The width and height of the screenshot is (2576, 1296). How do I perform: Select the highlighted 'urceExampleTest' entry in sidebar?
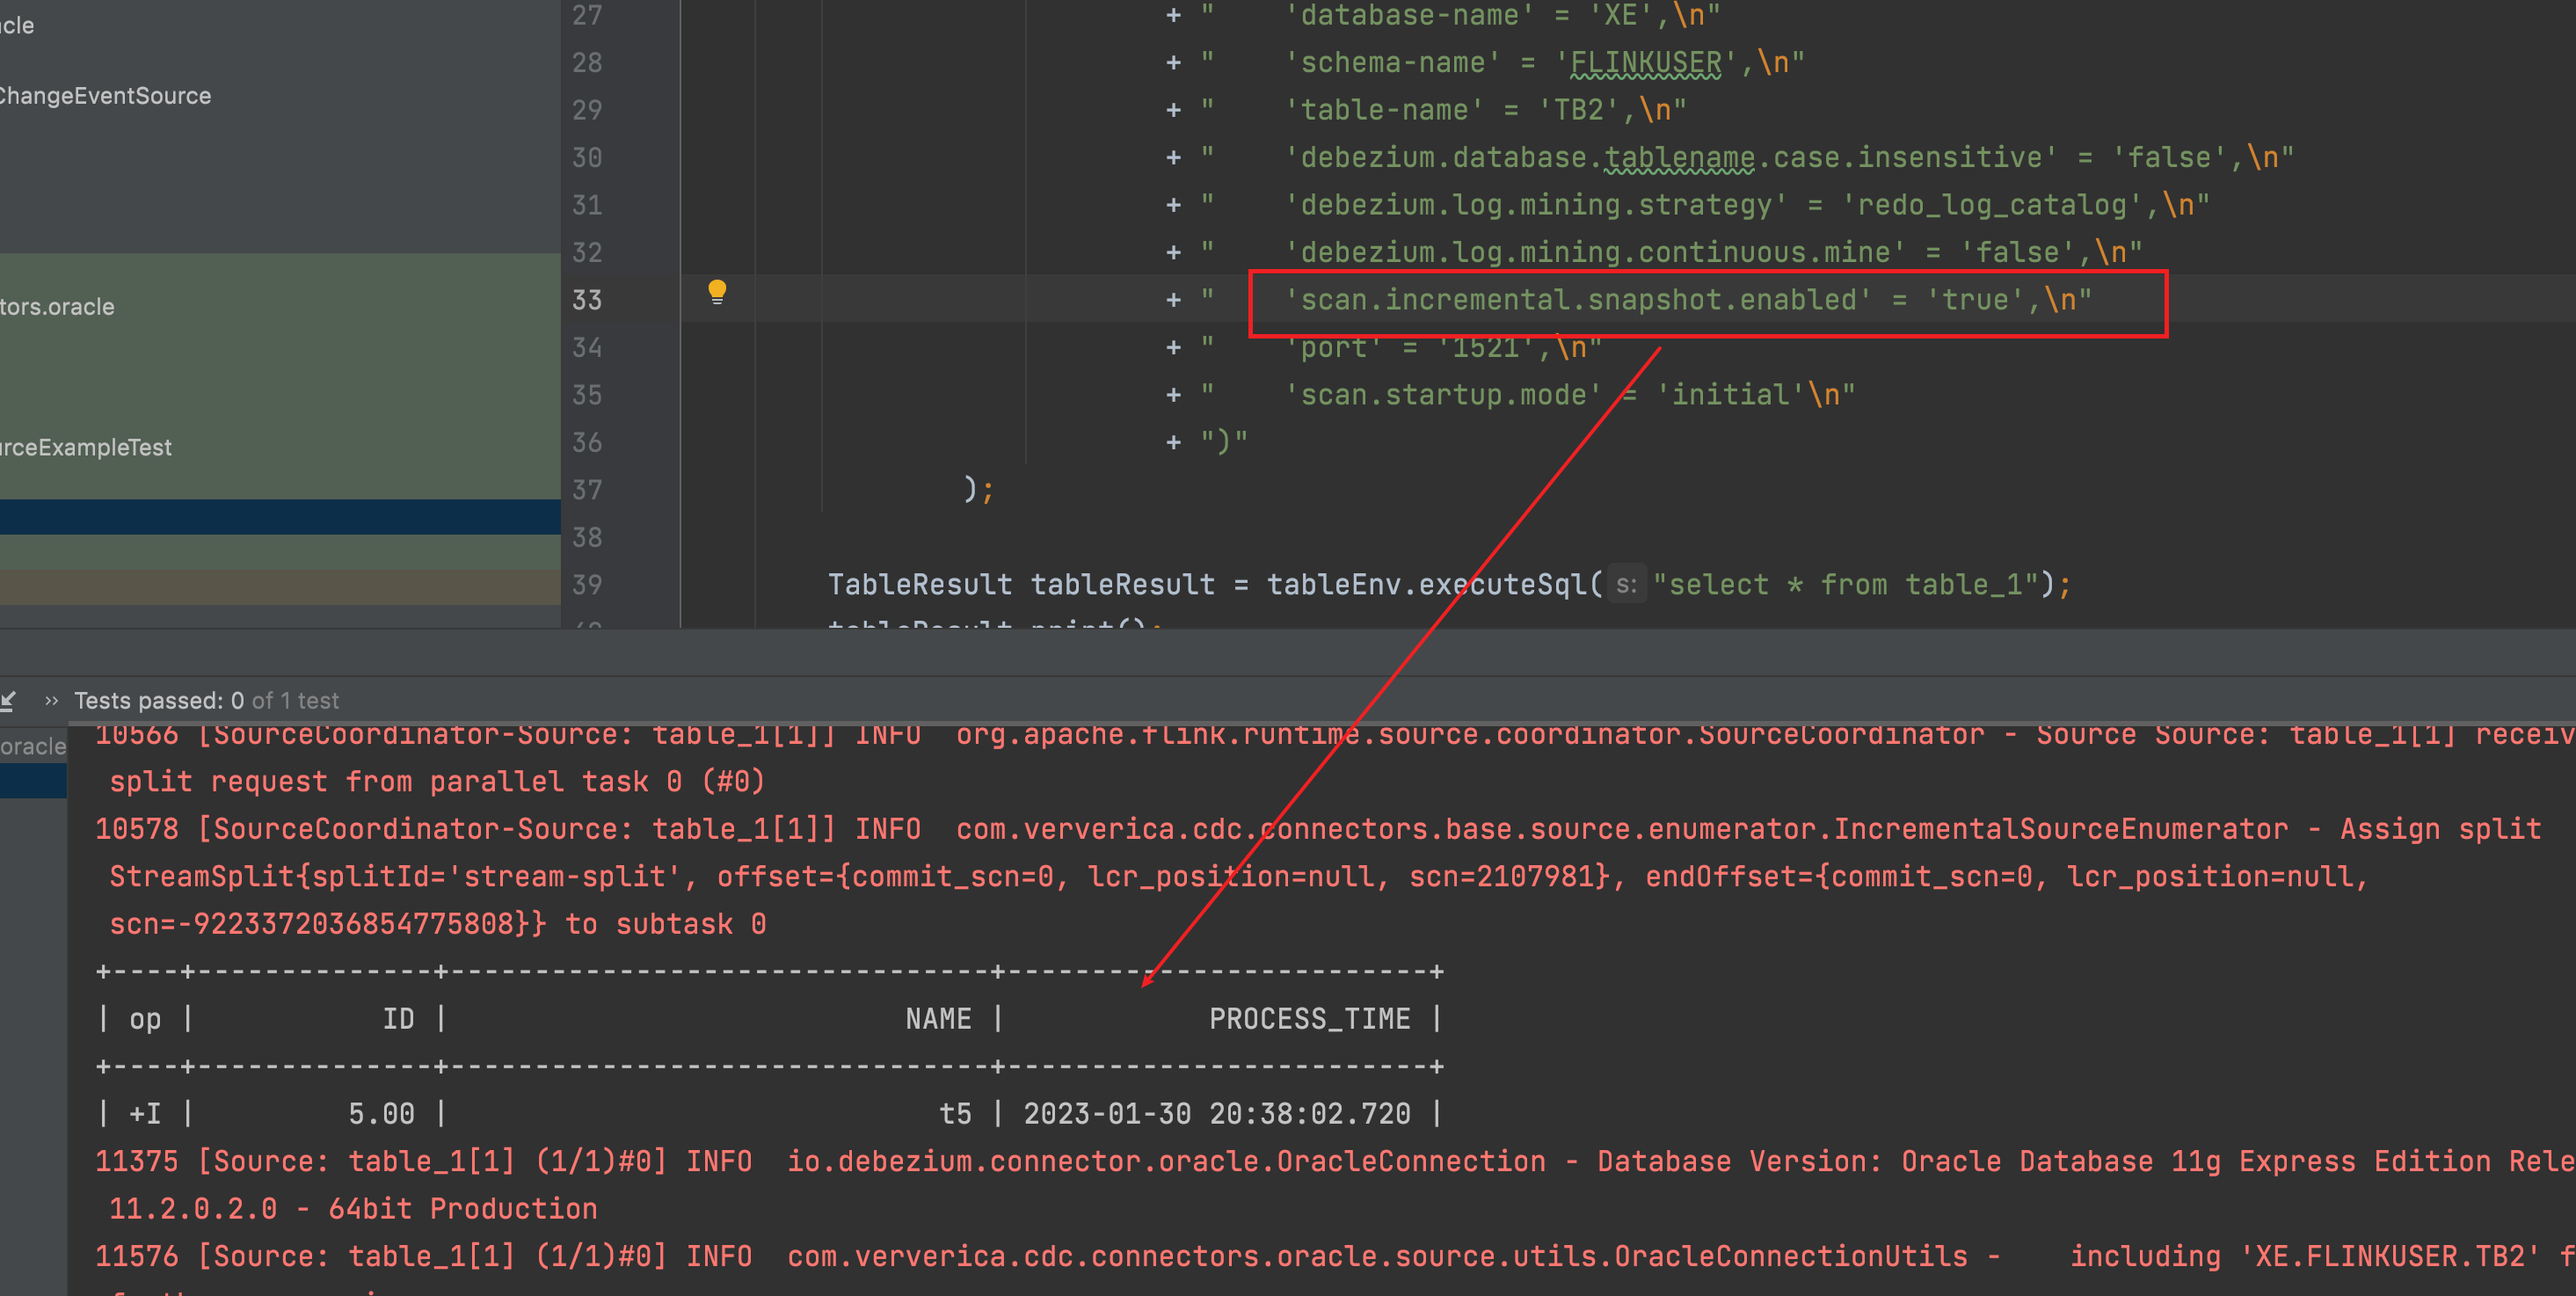(86, 447)
